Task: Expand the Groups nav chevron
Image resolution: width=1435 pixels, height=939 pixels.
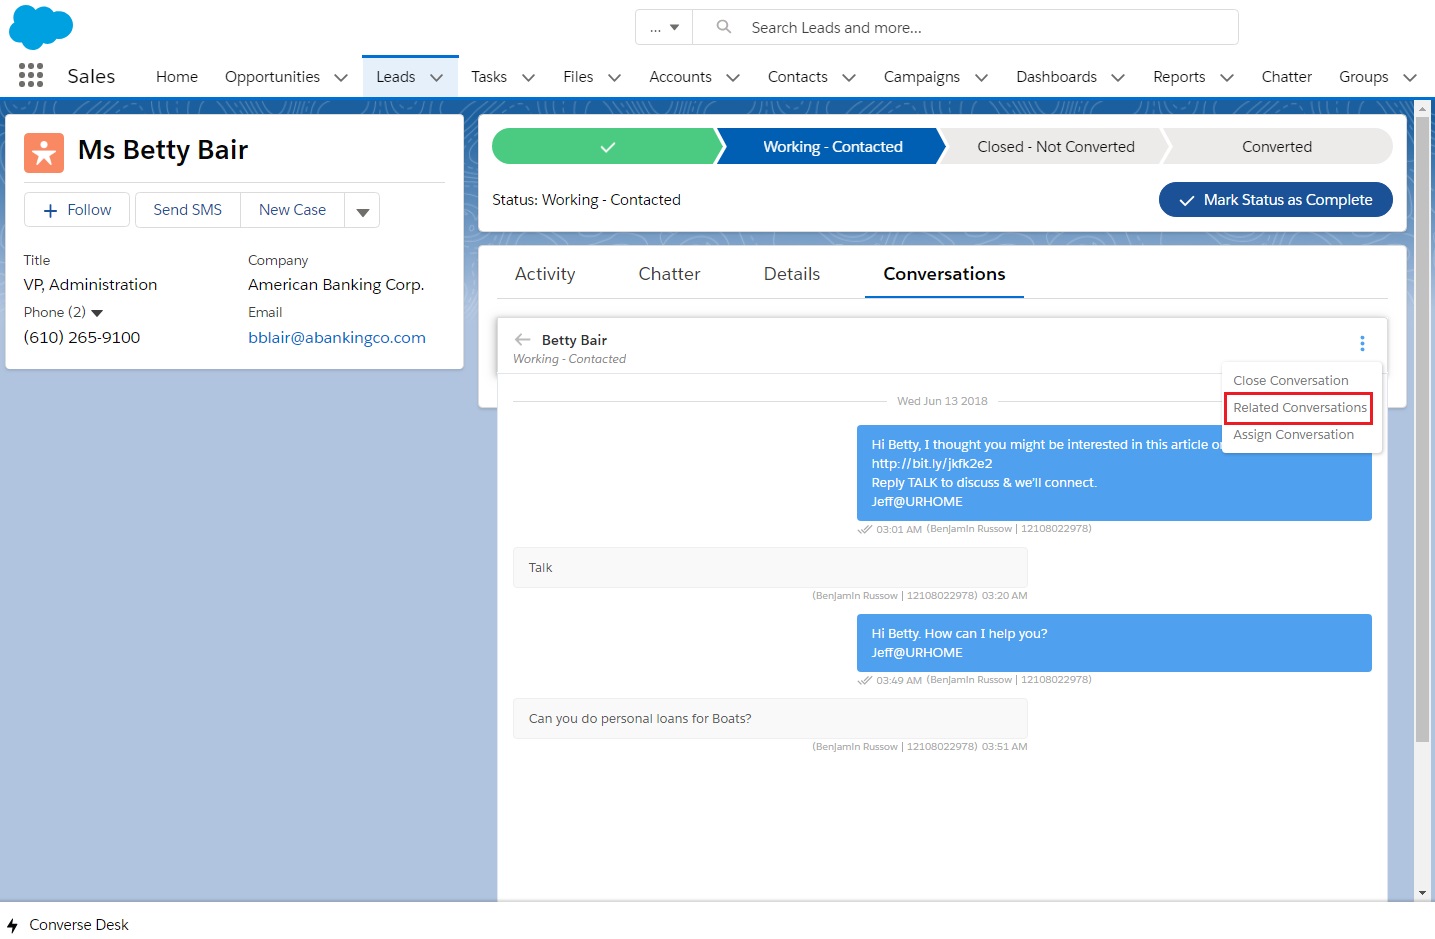Action: 1410,77
